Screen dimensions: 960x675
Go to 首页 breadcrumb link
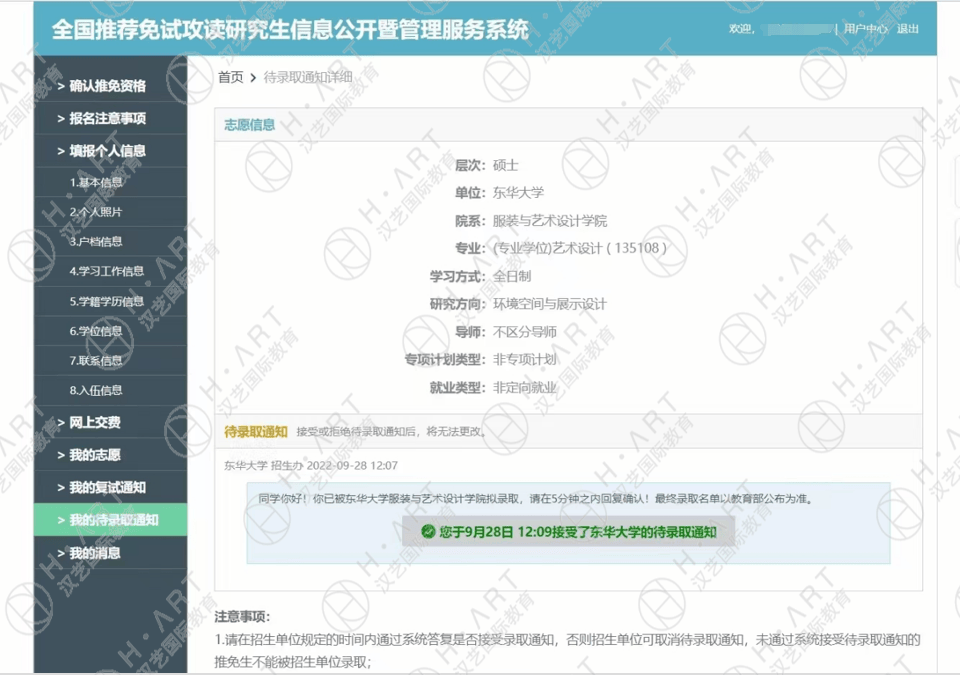230,77
